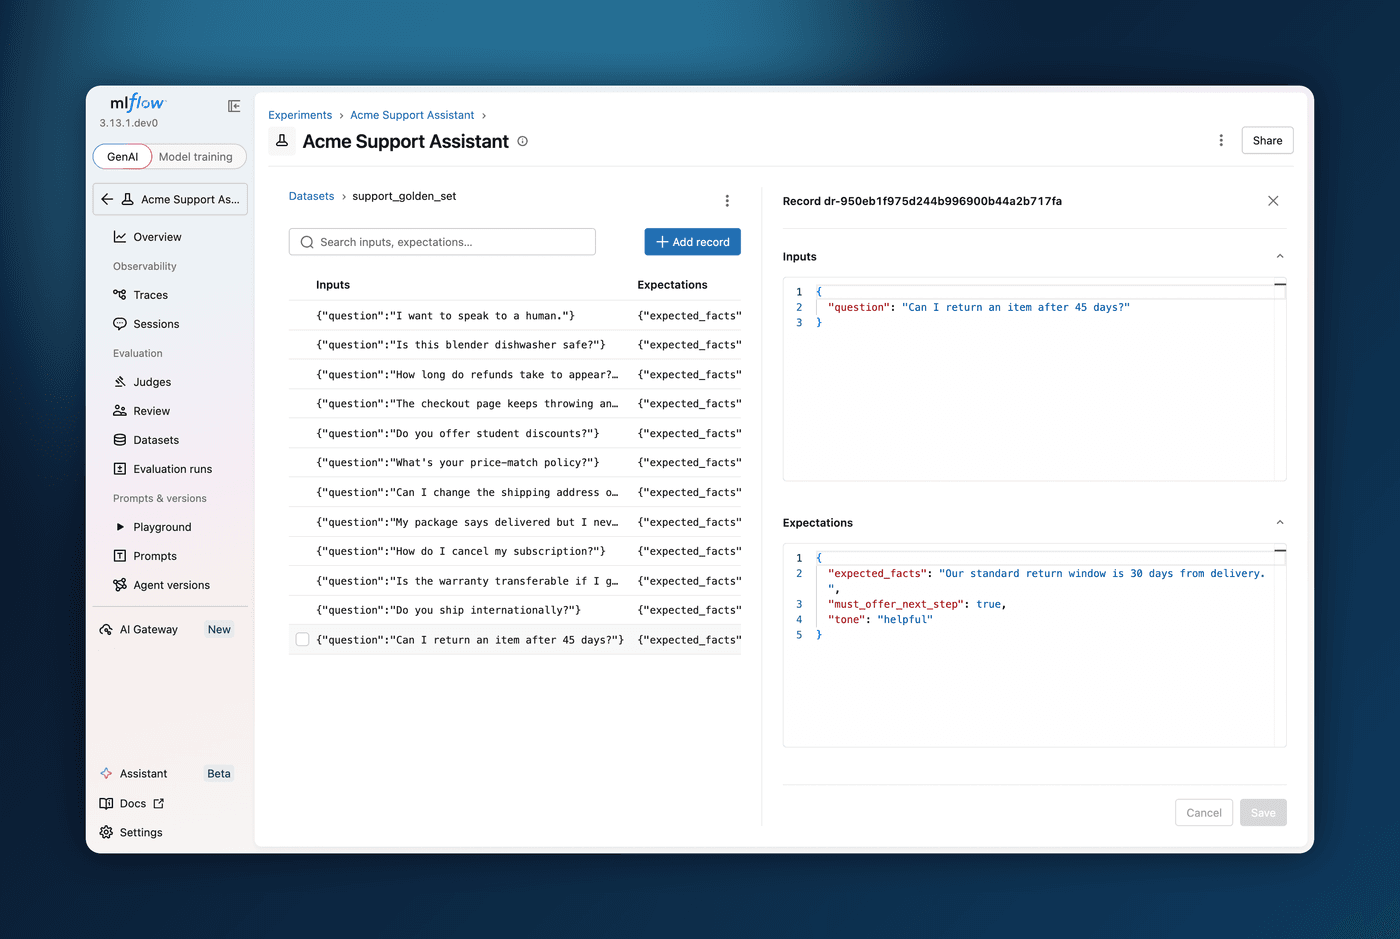Click the Beta badge next to Assistant

click(x=219, y=774)
